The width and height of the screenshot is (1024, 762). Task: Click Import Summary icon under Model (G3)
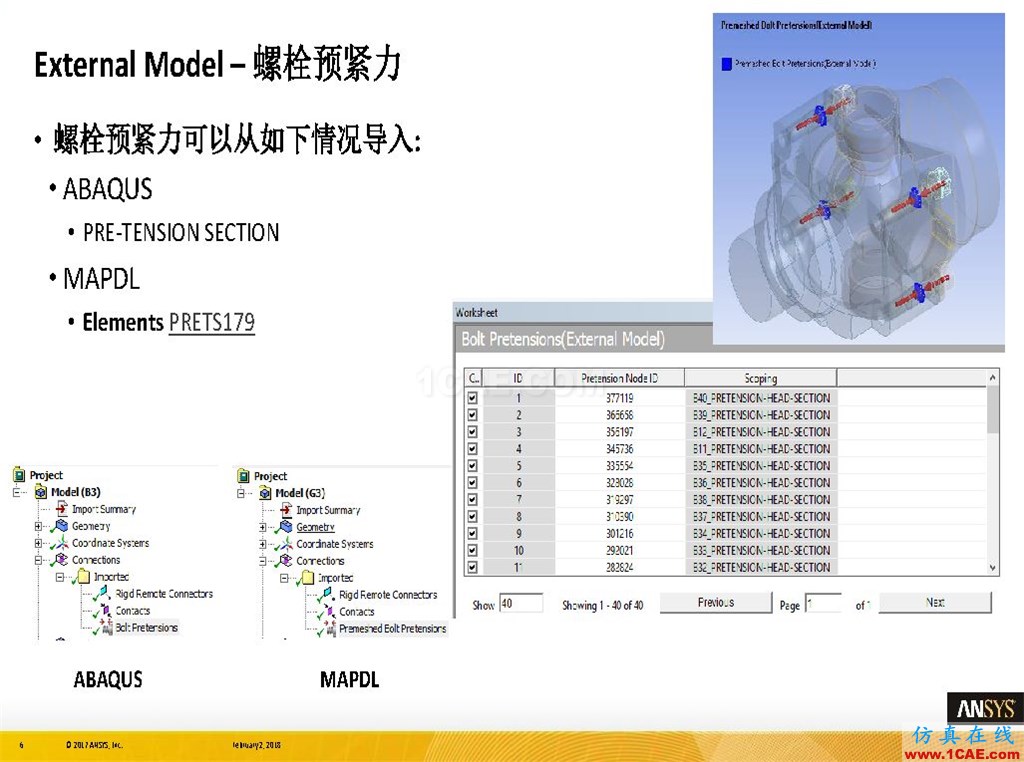(286, 510)
